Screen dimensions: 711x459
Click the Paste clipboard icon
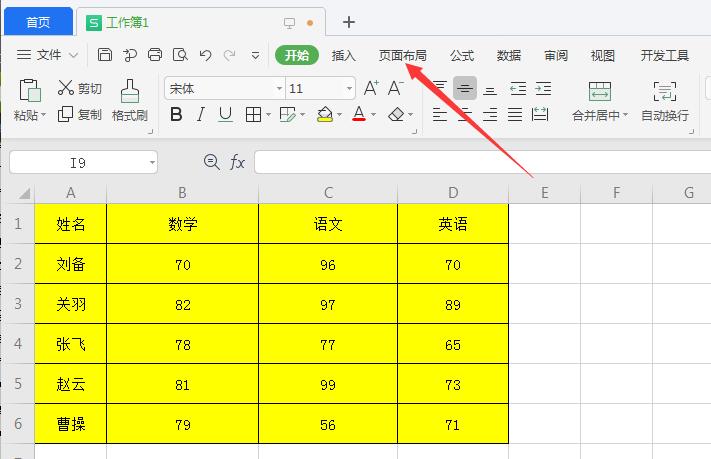point(29,90)
